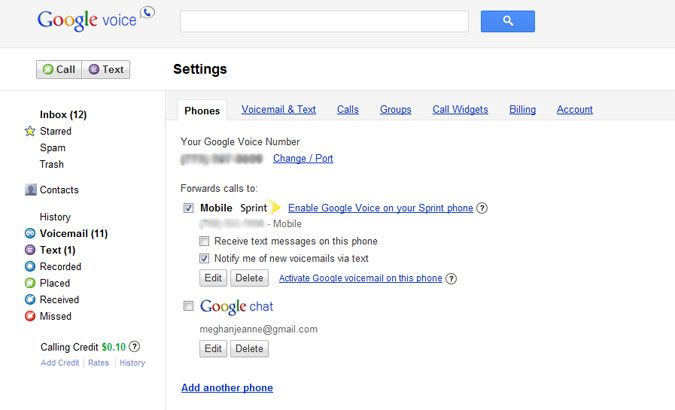Image resolution: width=675 pixels, height=410 pixels.
Task: Enable Receive text messages on this phone
Action: tap(204, 241)
